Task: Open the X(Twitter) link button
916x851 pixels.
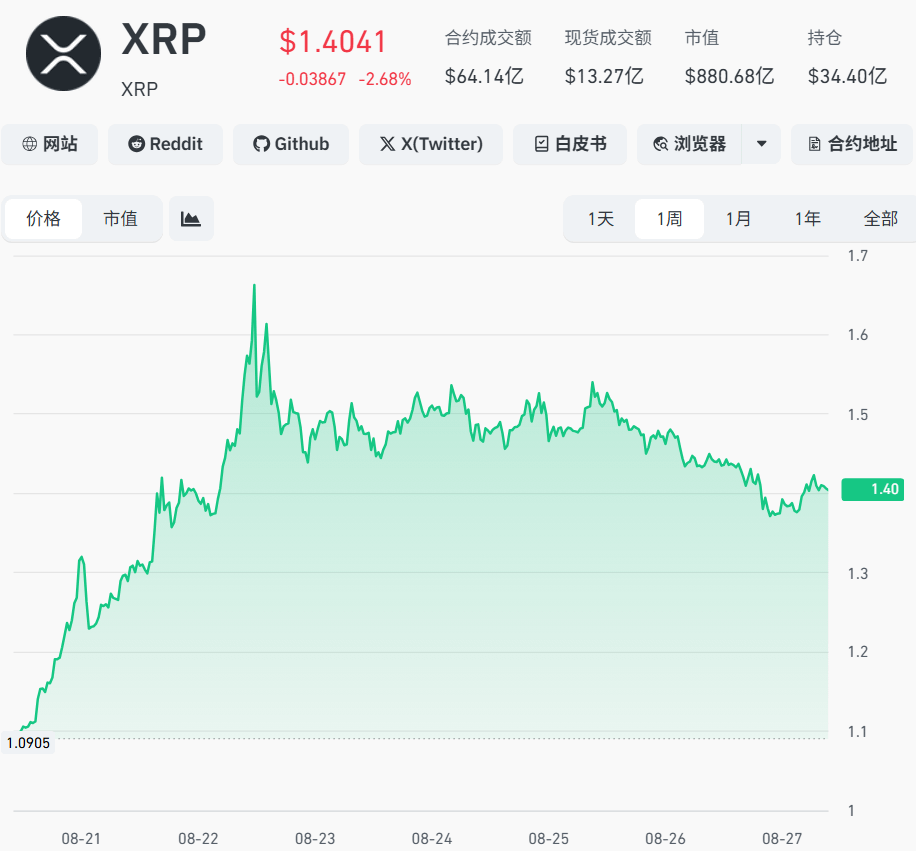Action: pos(431,144)
